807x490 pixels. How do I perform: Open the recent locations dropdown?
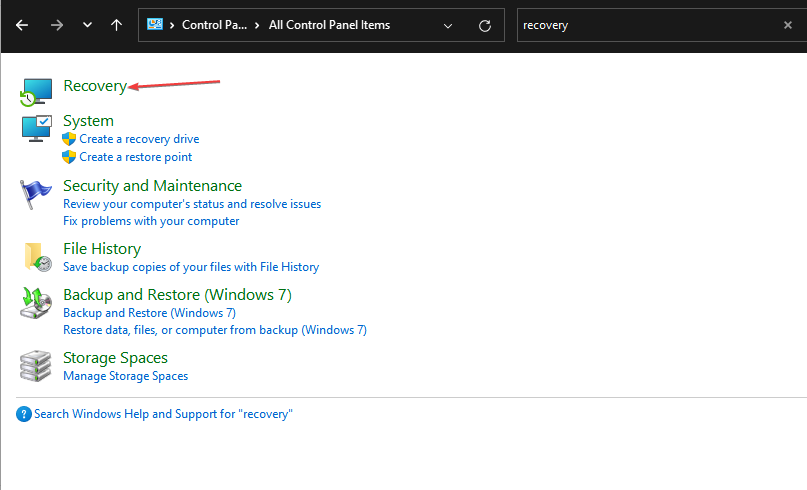86,25
